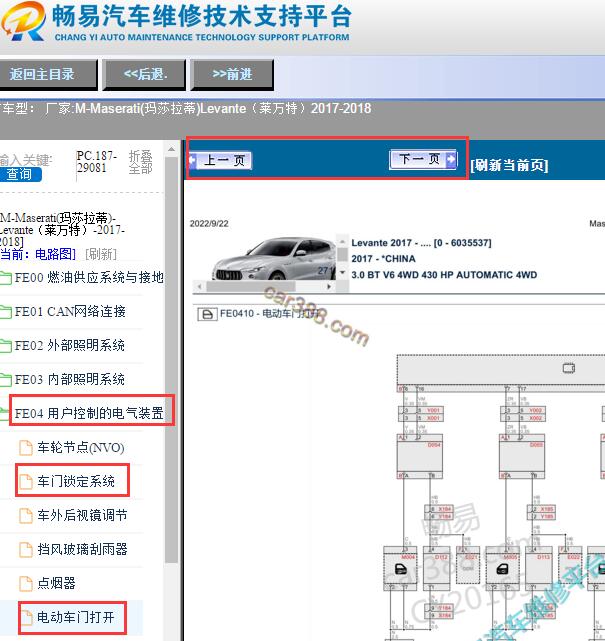
Task: Click document icon beside 车门锁定系统
Action: click(26, 482)
